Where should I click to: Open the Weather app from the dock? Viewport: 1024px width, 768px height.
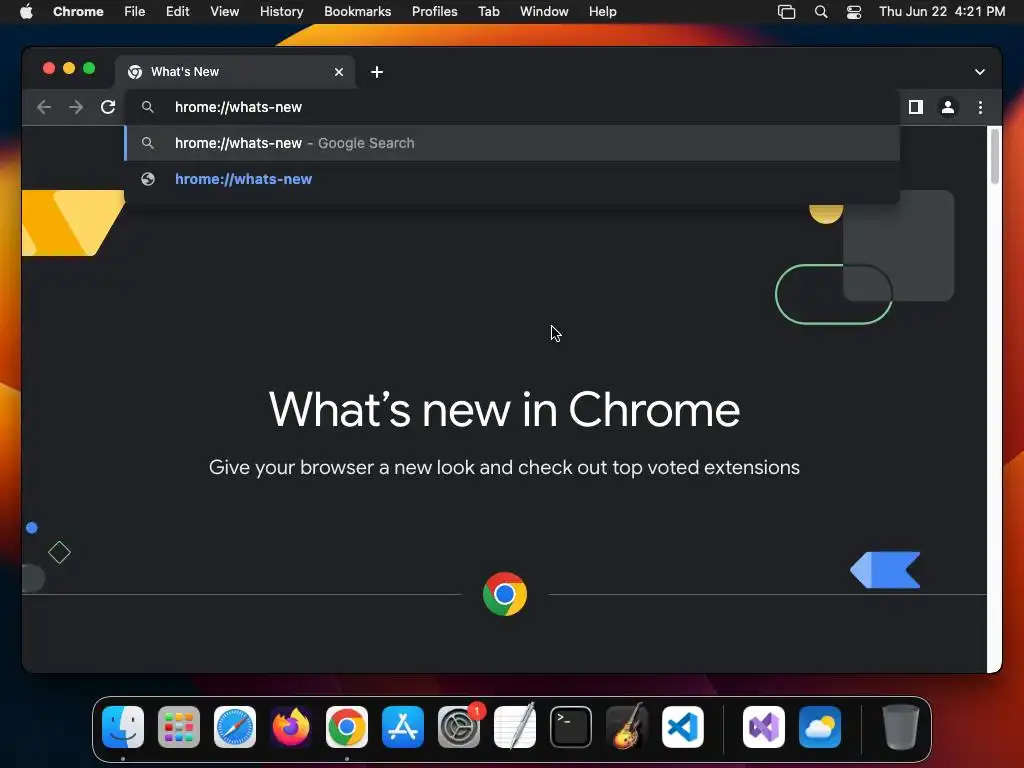coord(820,727)
